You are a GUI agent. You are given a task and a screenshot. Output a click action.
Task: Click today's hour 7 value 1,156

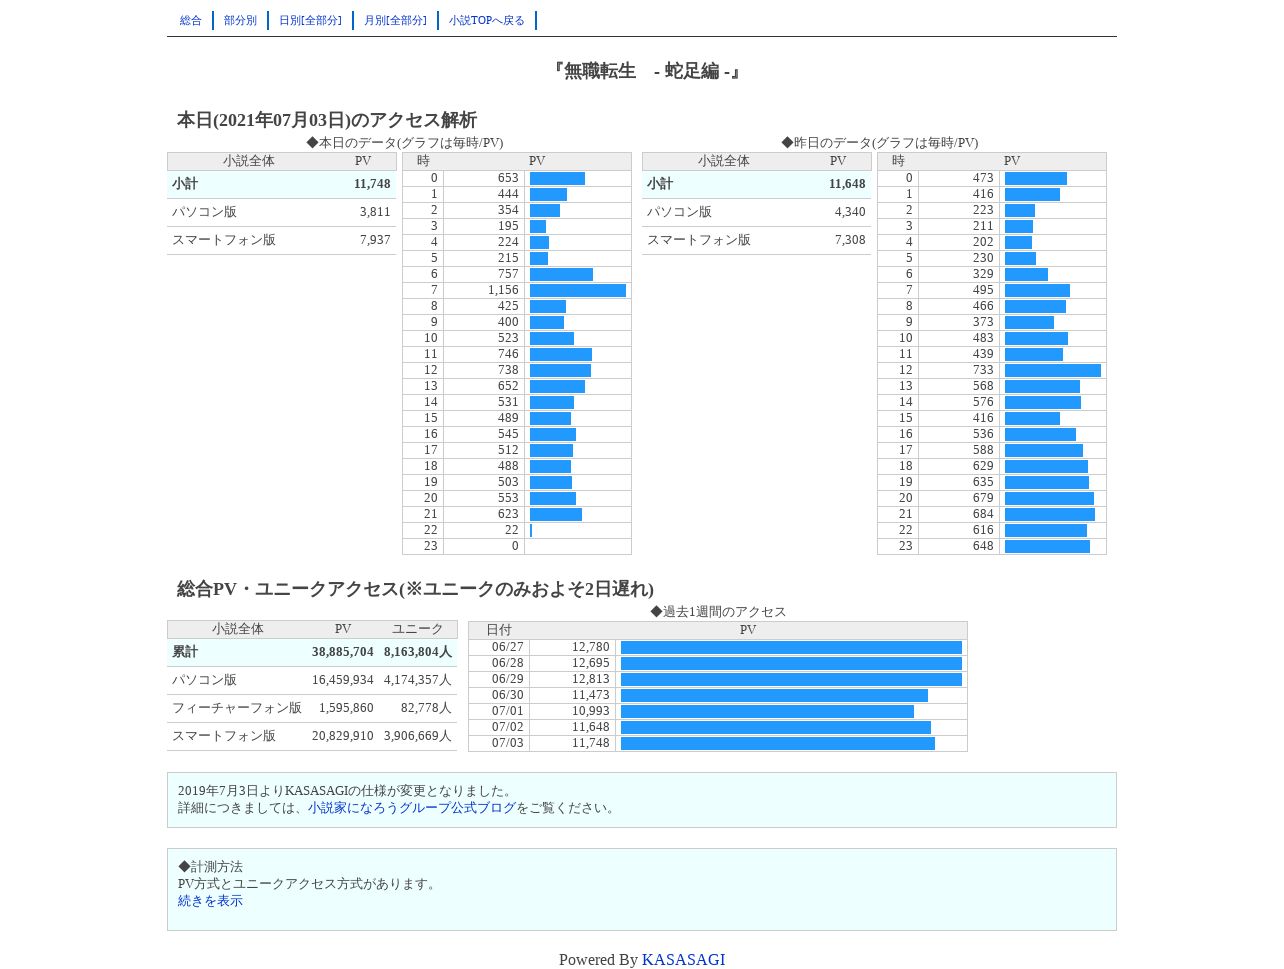click(503, 290)
